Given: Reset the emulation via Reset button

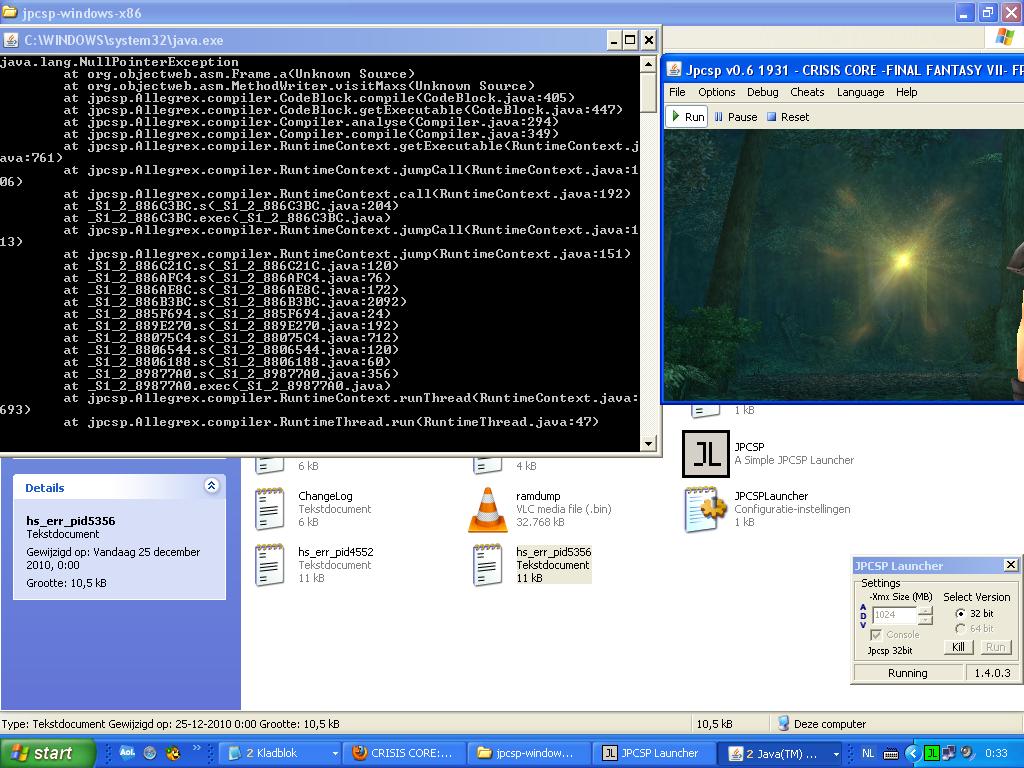Looking at the screenshot, I should coord(787,117).
